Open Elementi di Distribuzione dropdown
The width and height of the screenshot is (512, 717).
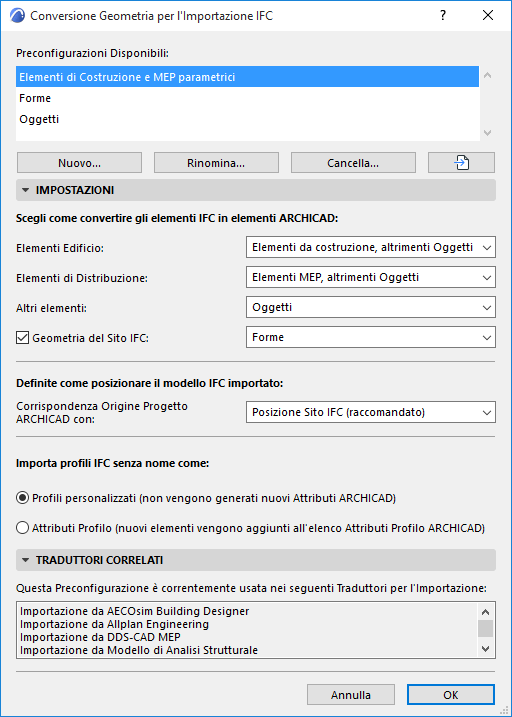pyautogui.click(x=371, y=278)
